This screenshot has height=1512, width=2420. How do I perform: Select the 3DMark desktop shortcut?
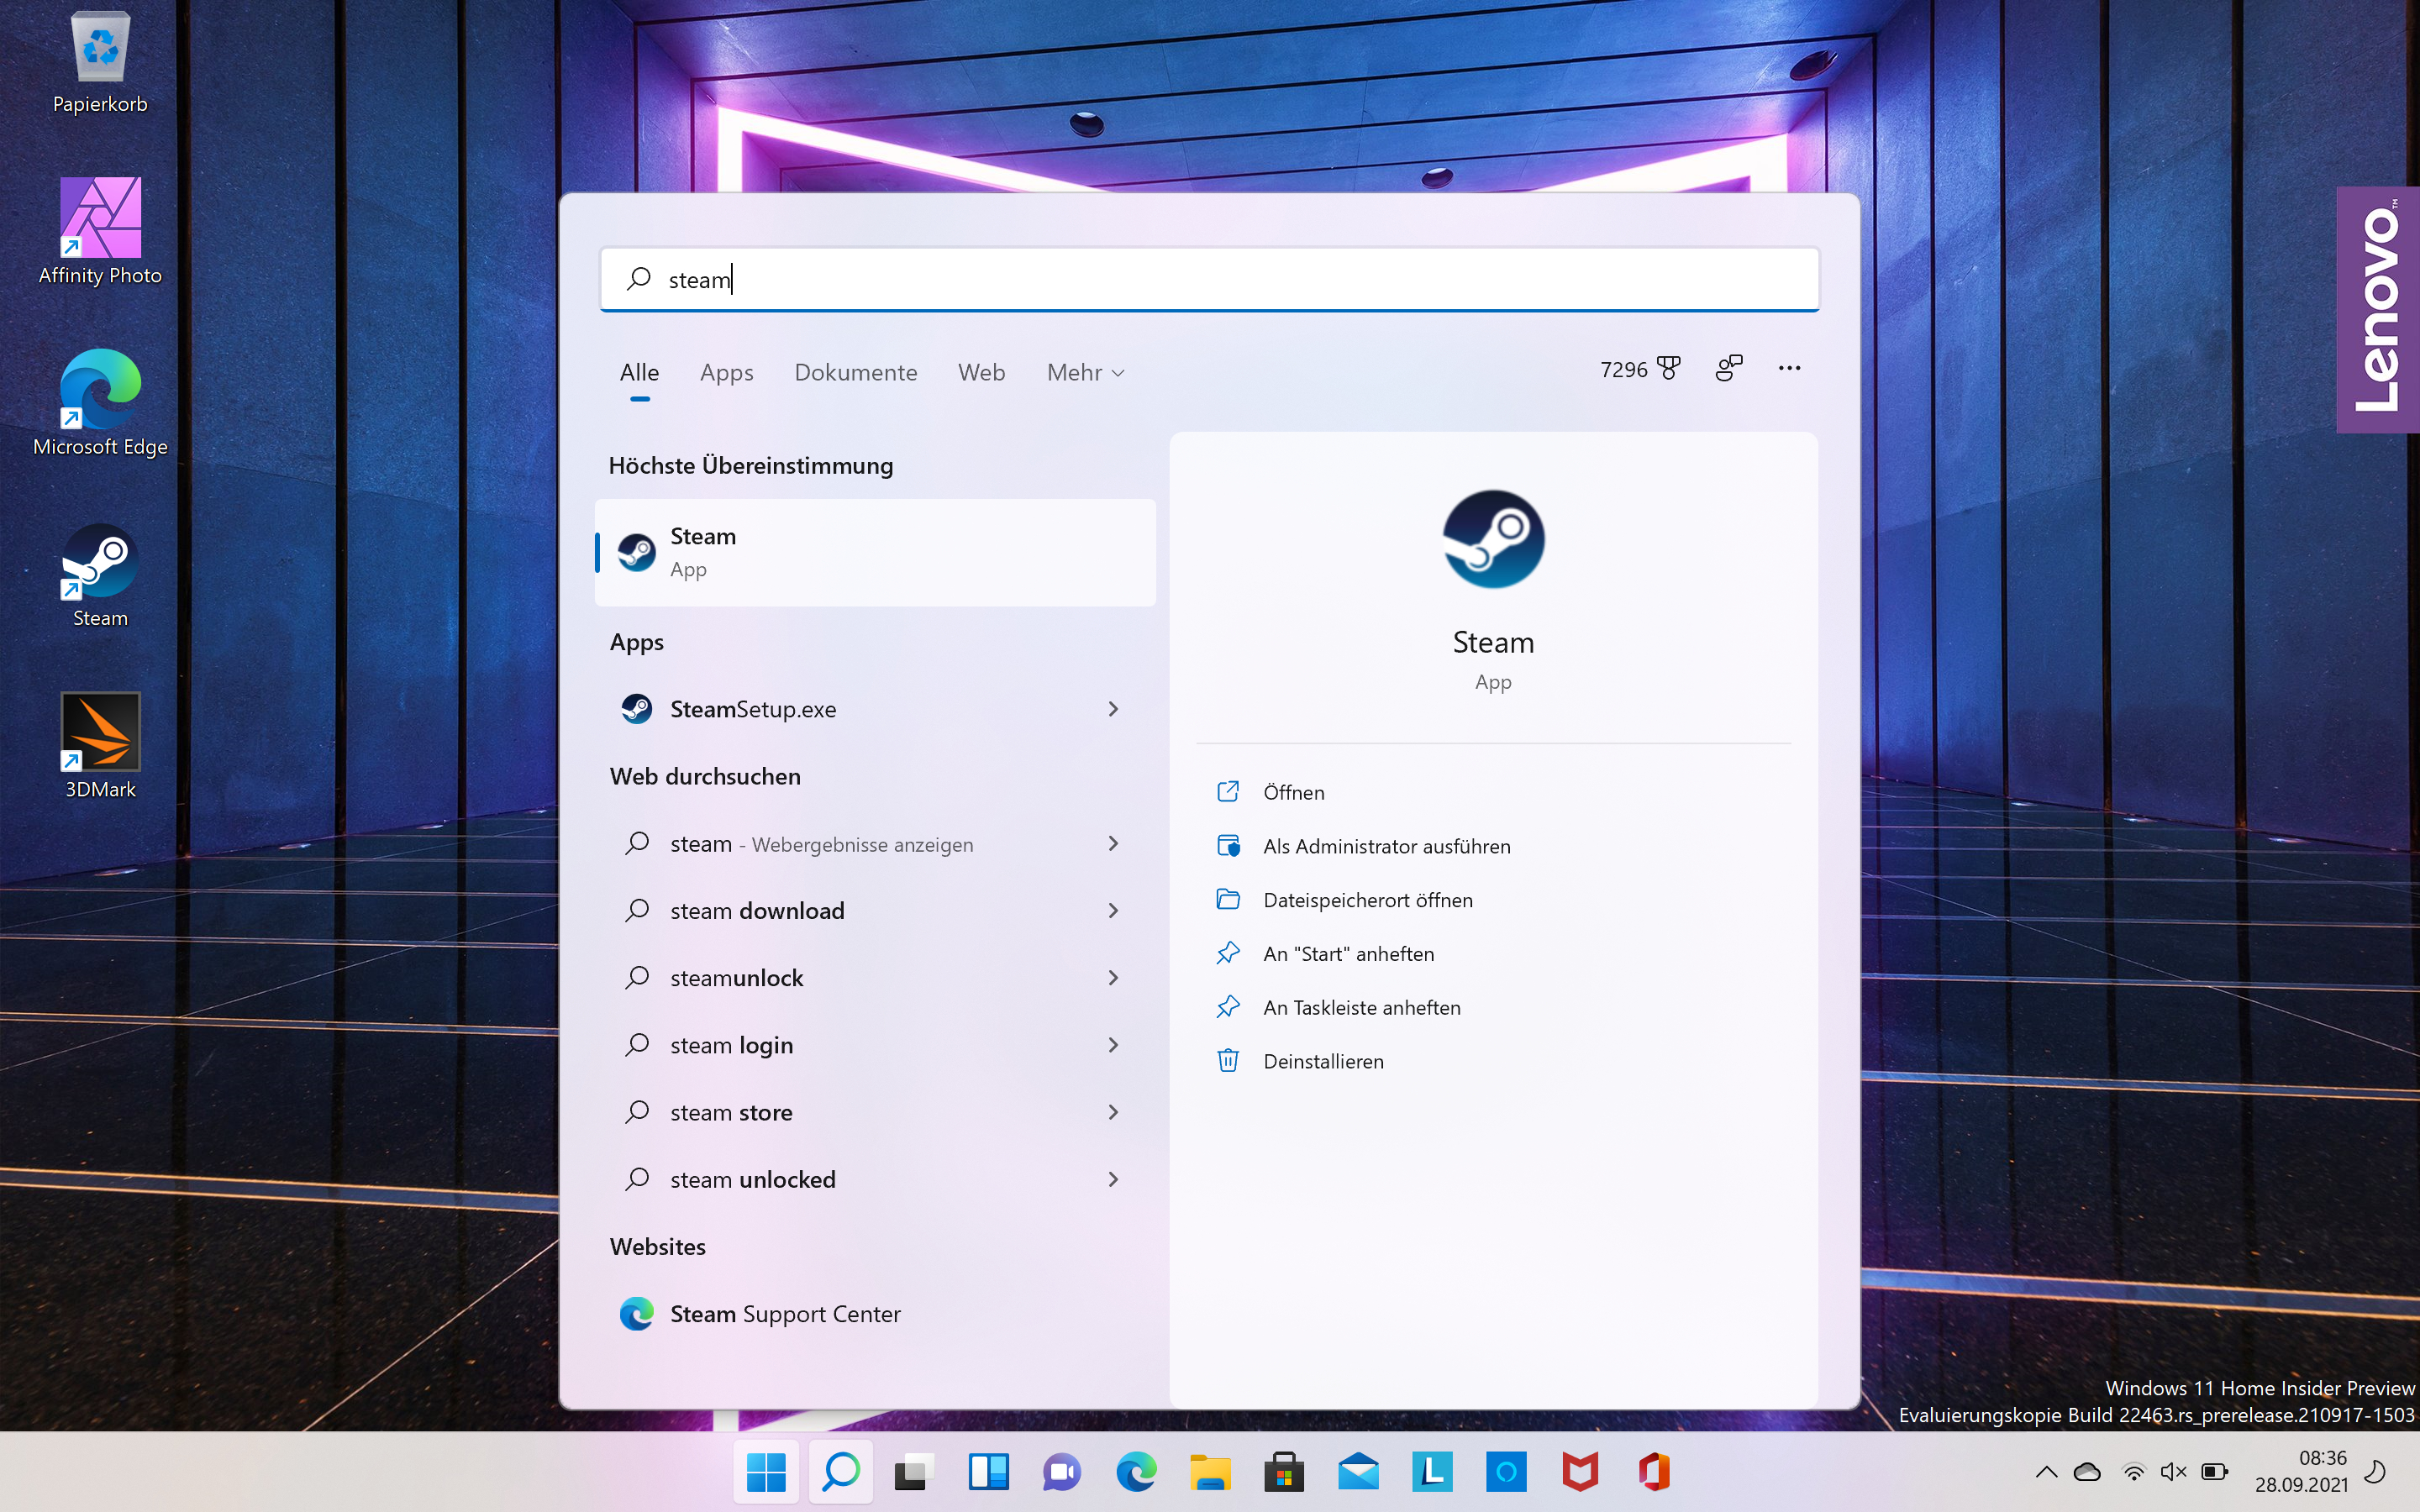[100, 746]
